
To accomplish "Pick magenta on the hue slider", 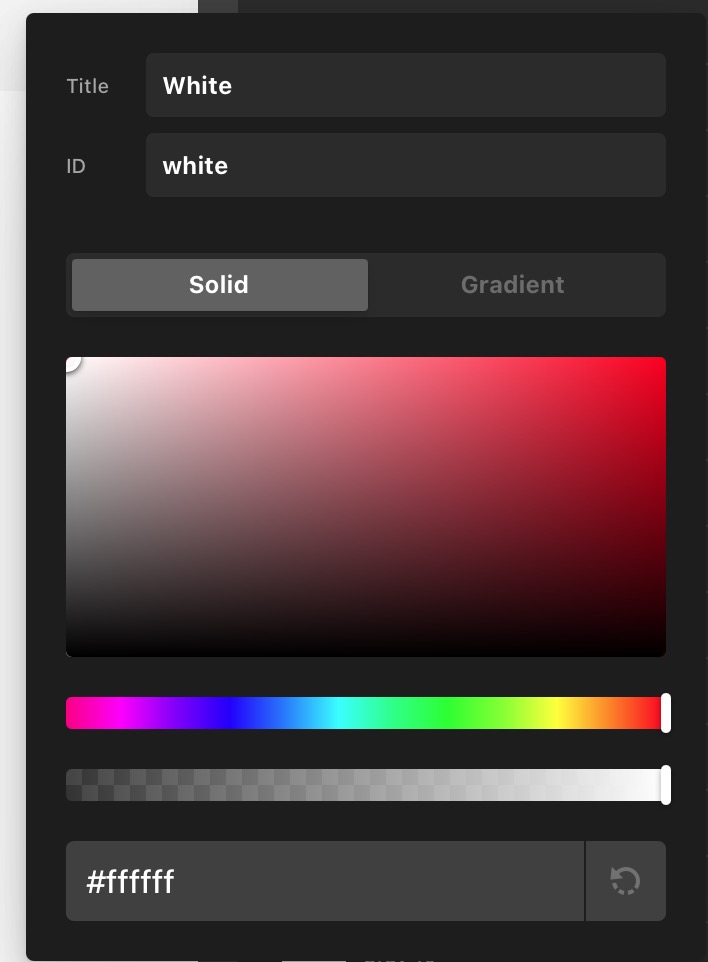I will (121, 713).
